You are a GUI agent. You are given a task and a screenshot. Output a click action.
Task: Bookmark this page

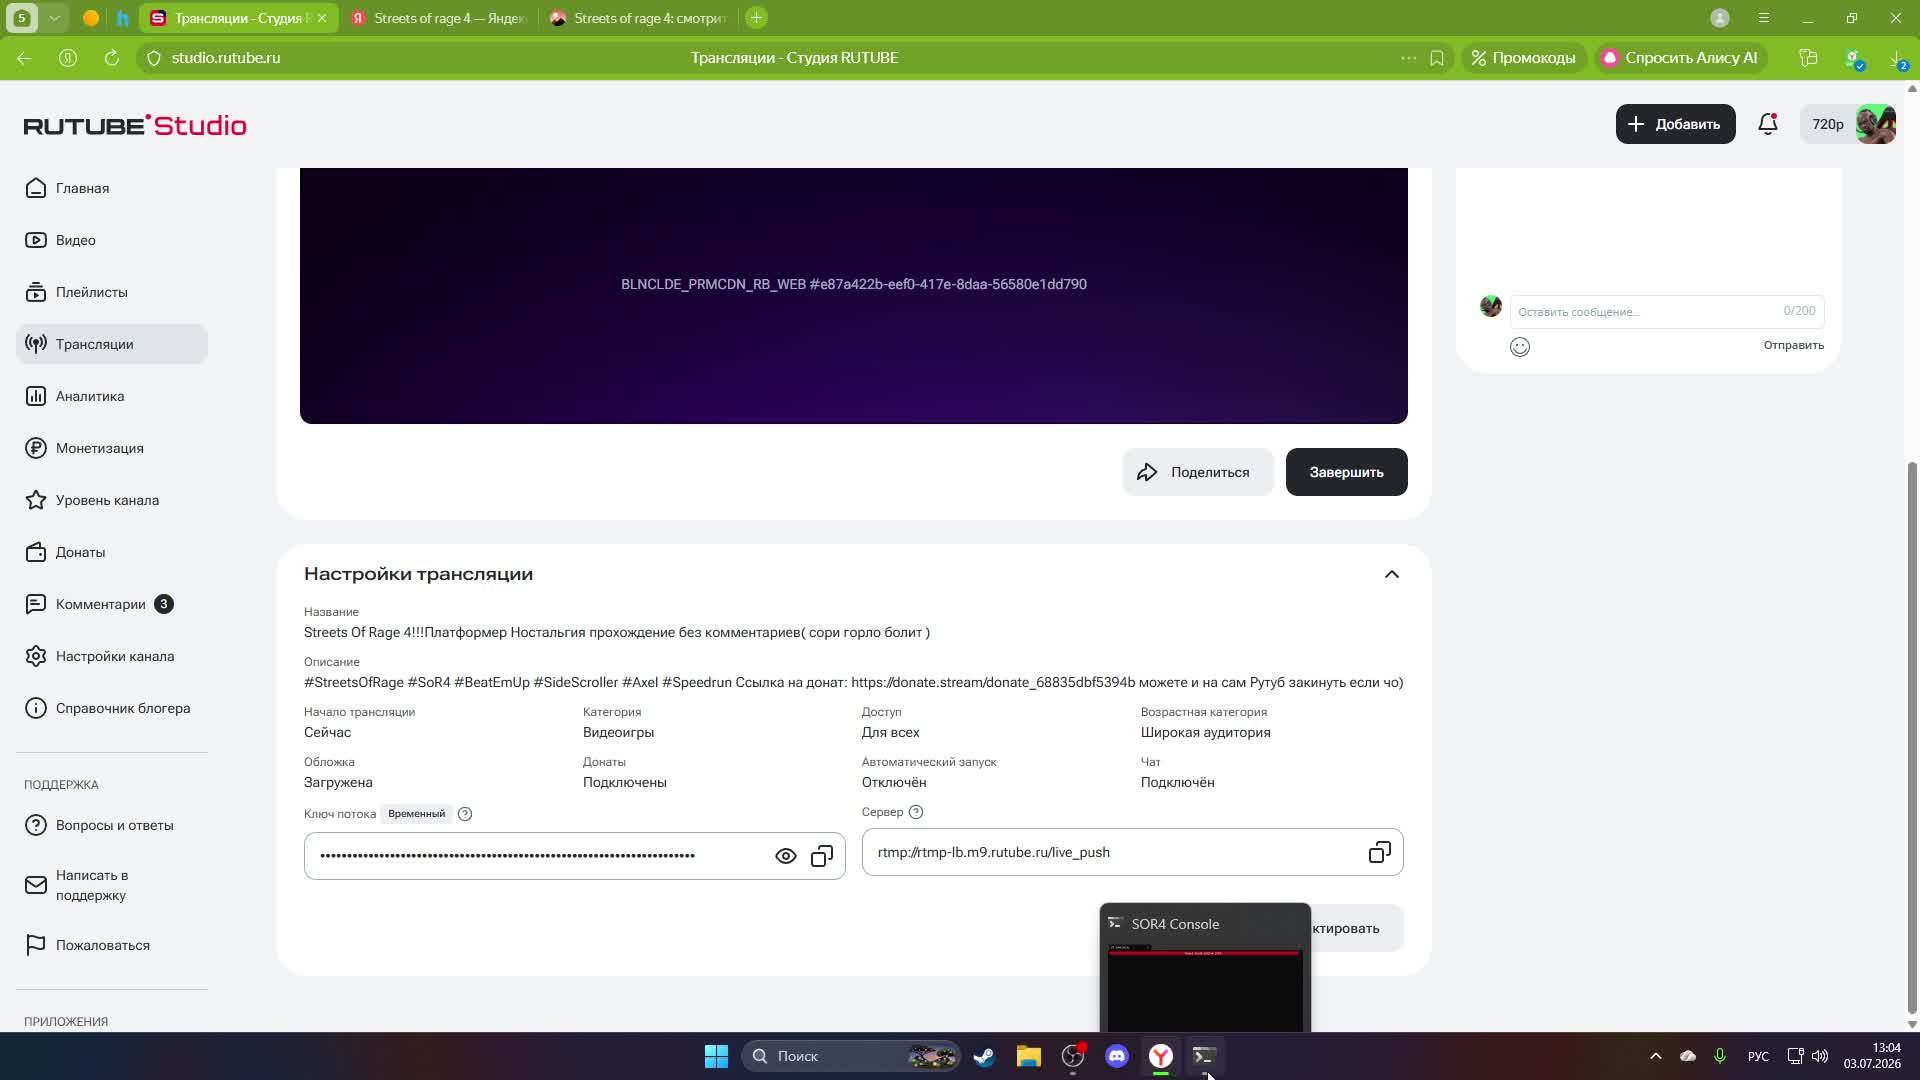(1437, 58)
